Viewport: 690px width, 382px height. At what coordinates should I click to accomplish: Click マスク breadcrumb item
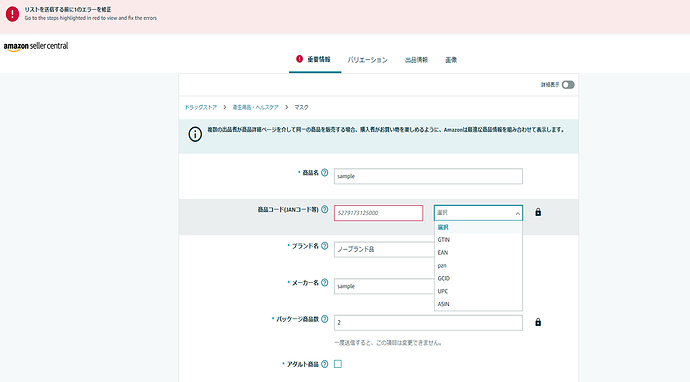pos(301,107)
